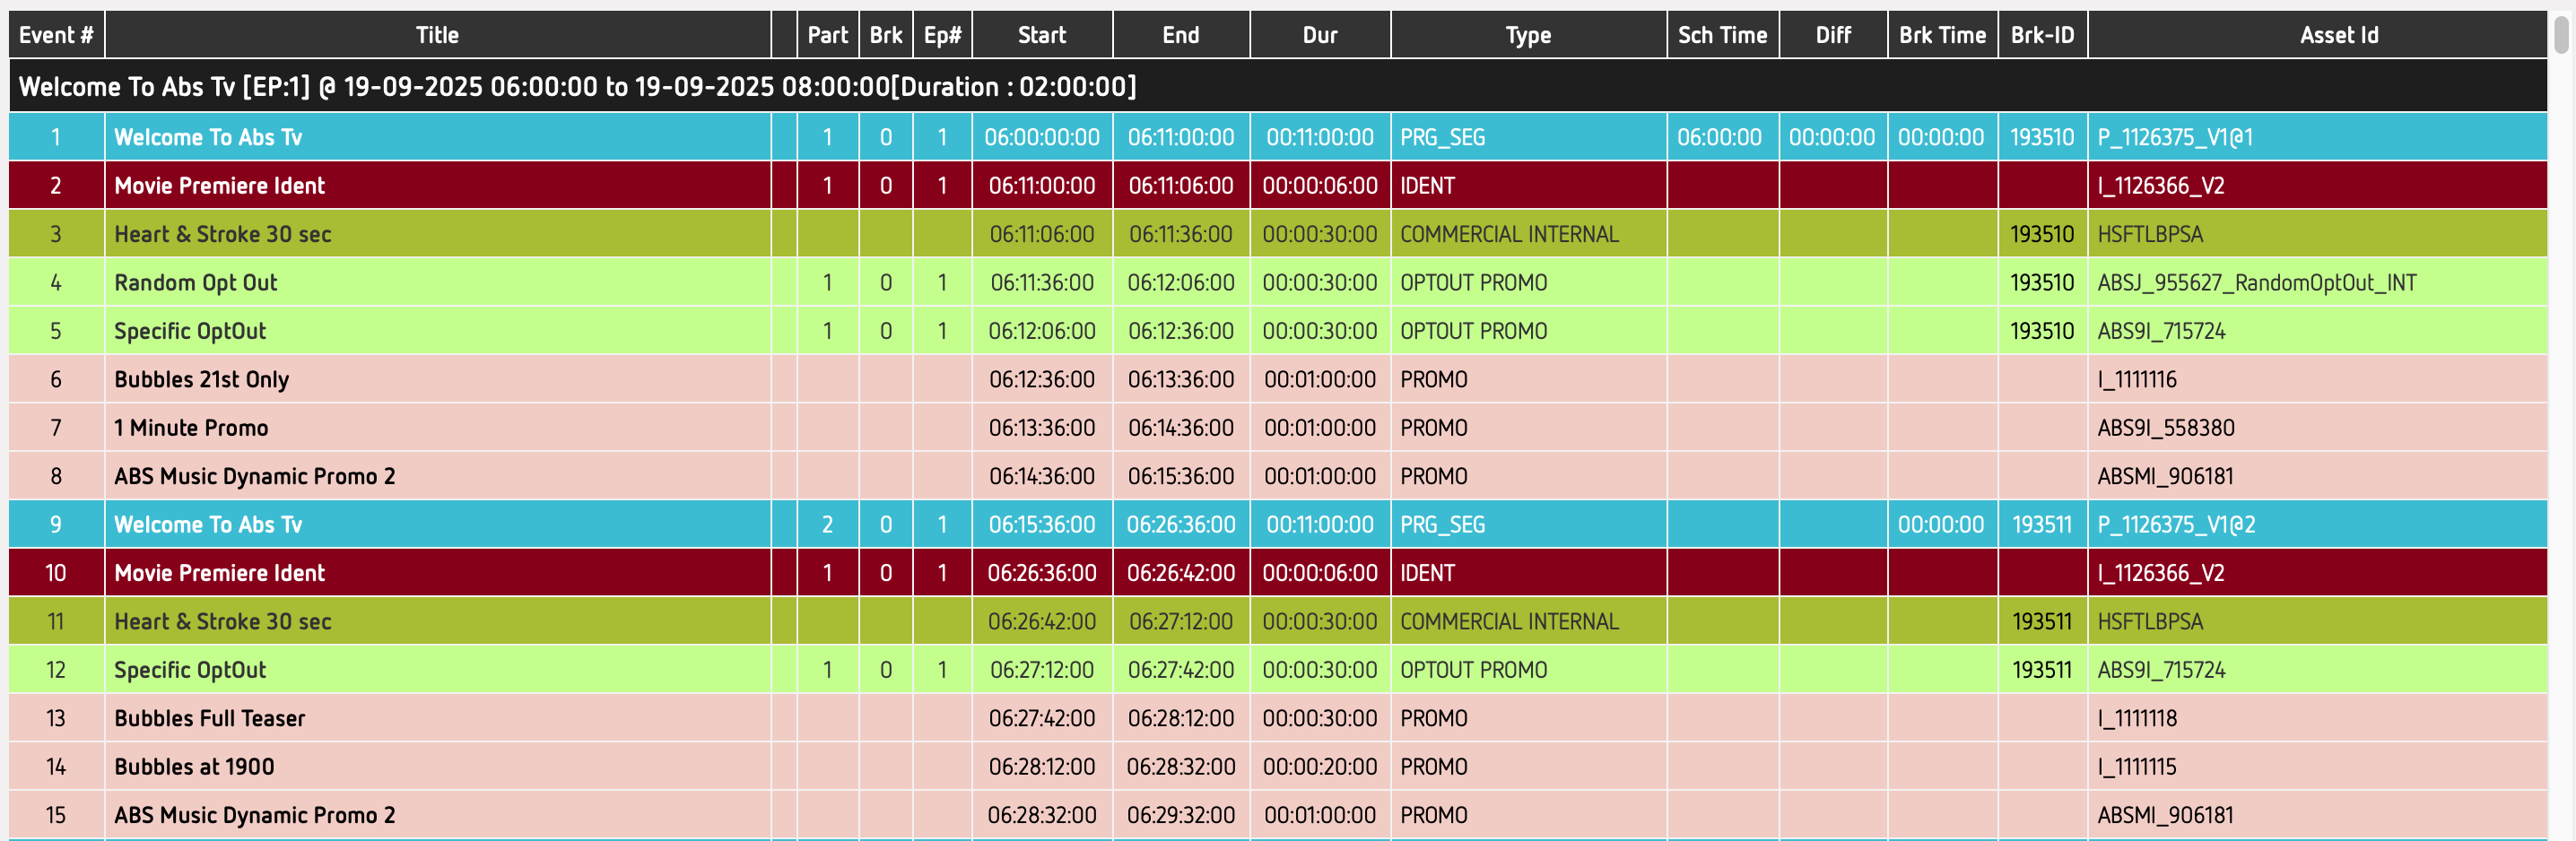Viewport: 2576px width, 841px height.
Task: Select the programme banner row showing EP:1
Action: point(577,87)
